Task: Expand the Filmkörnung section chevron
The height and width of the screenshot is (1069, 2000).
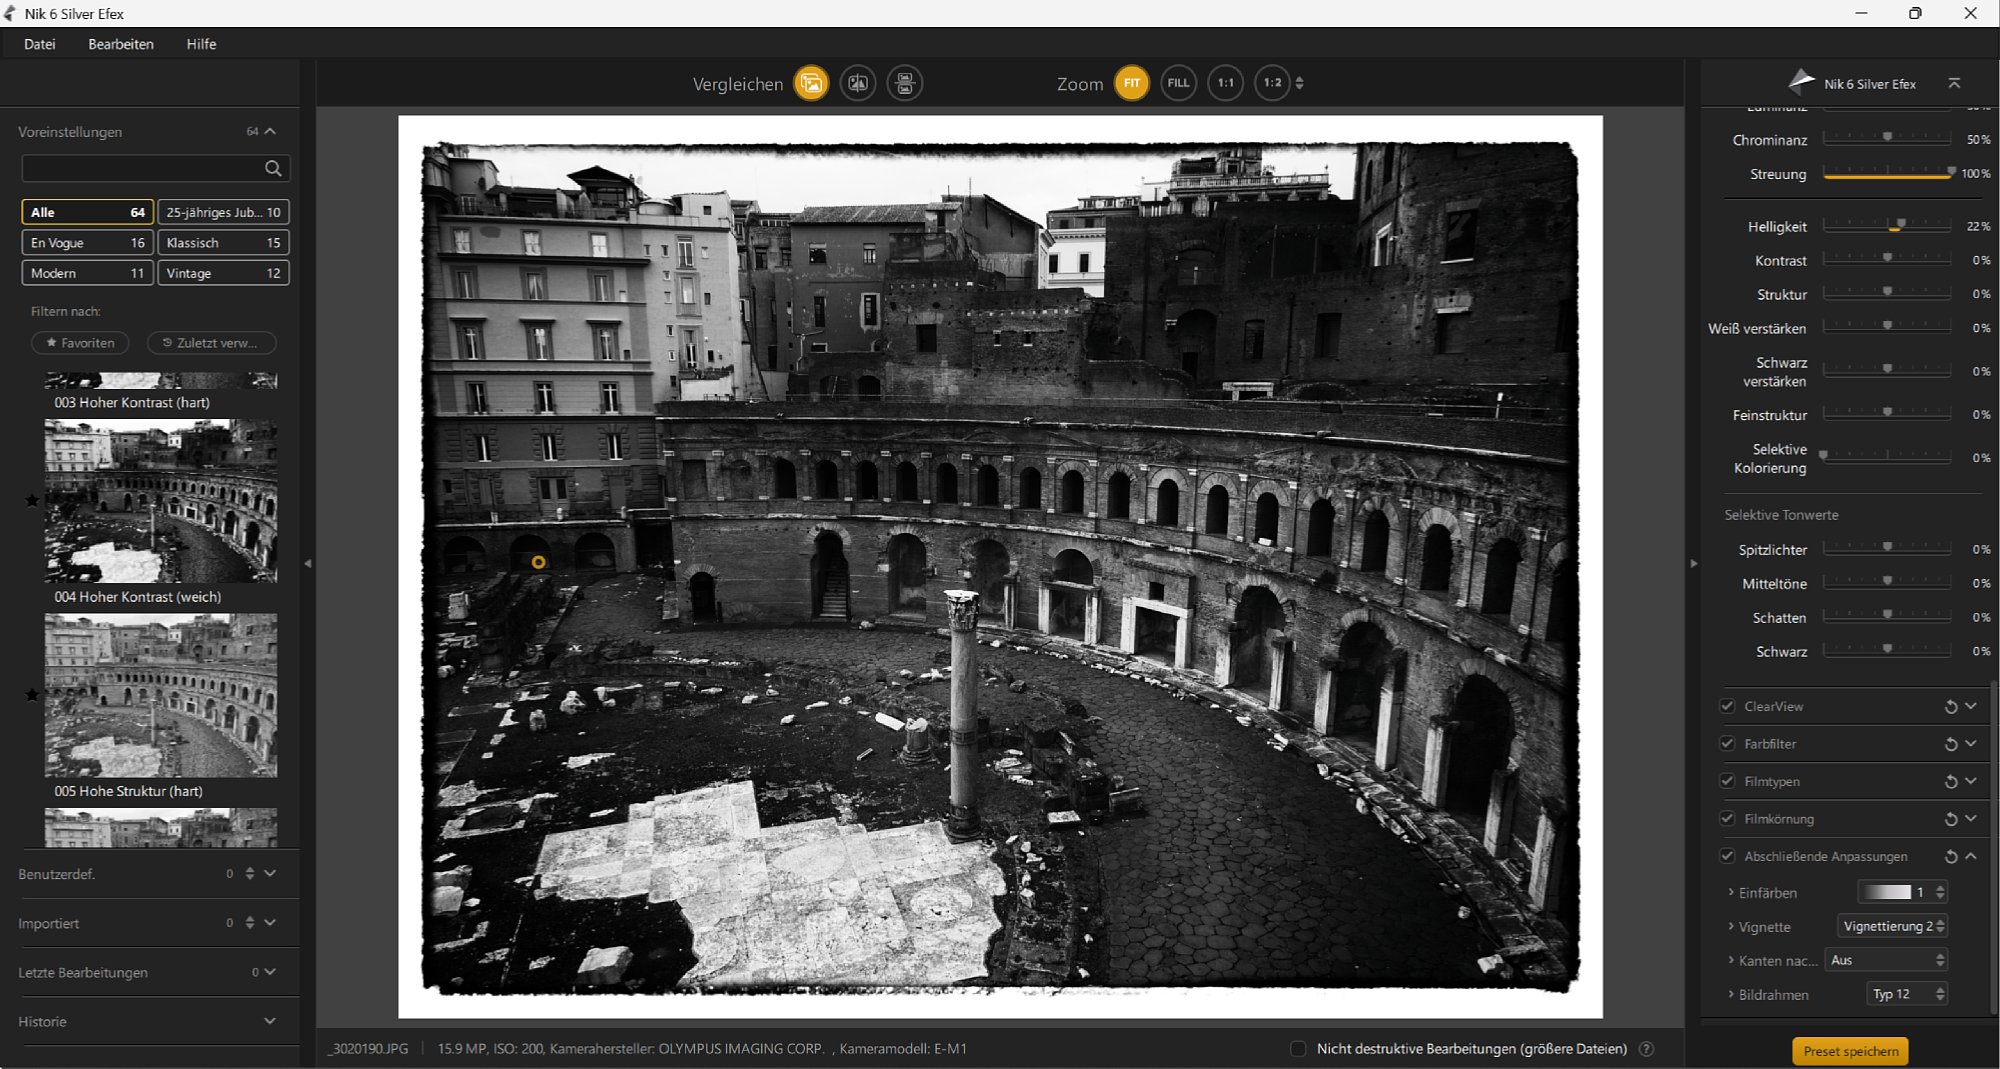Action: pos(1971,818)
